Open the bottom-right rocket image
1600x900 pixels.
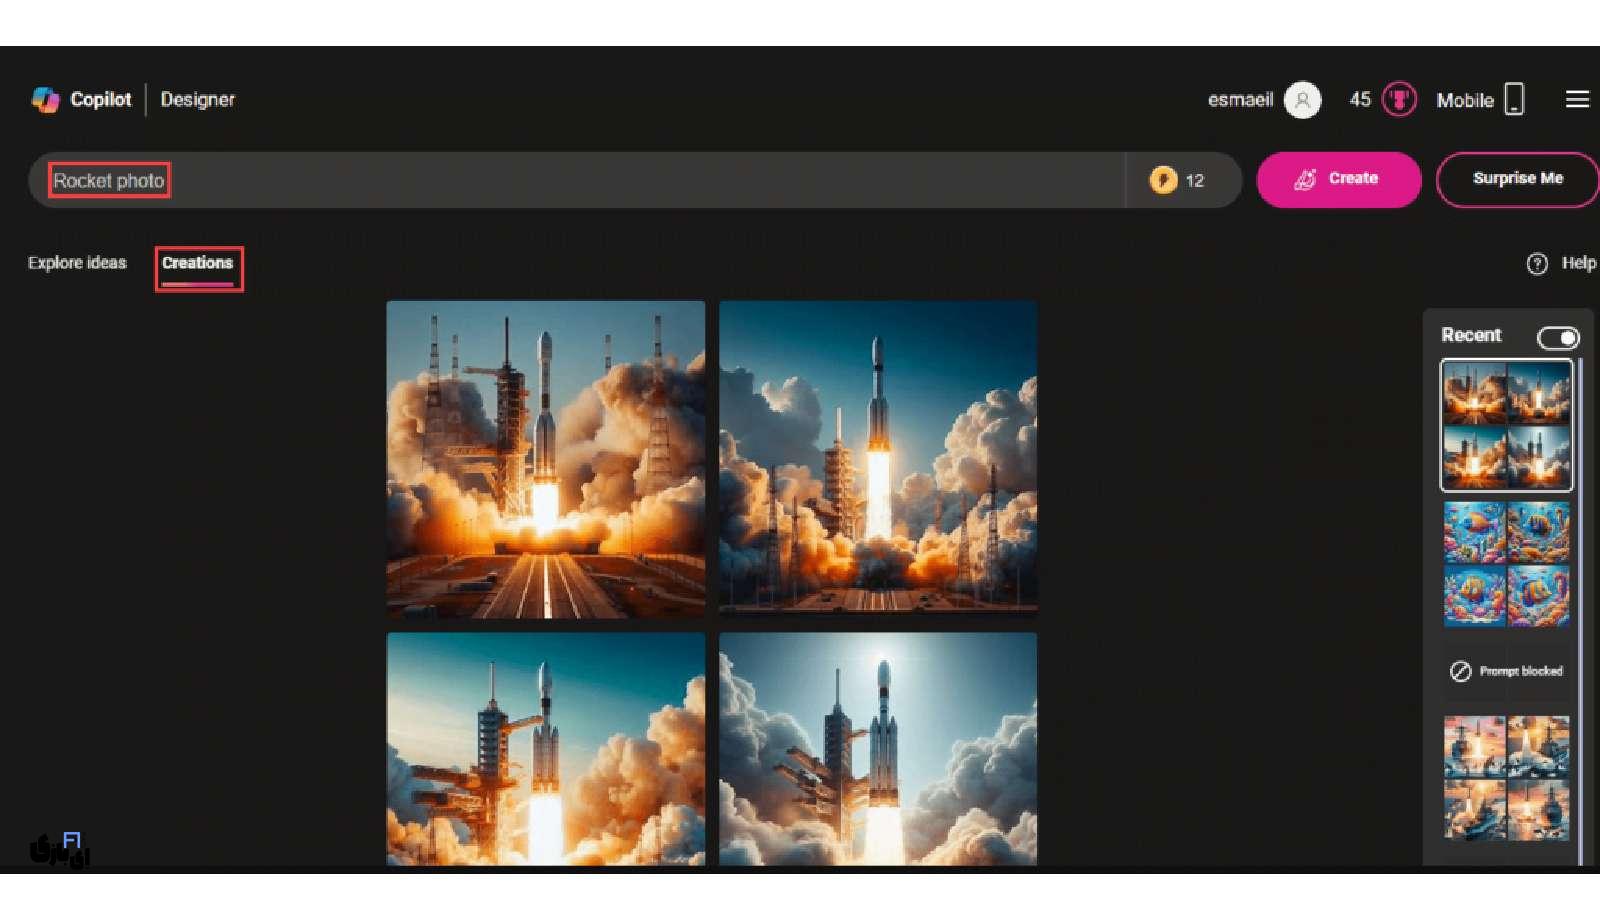878,749
